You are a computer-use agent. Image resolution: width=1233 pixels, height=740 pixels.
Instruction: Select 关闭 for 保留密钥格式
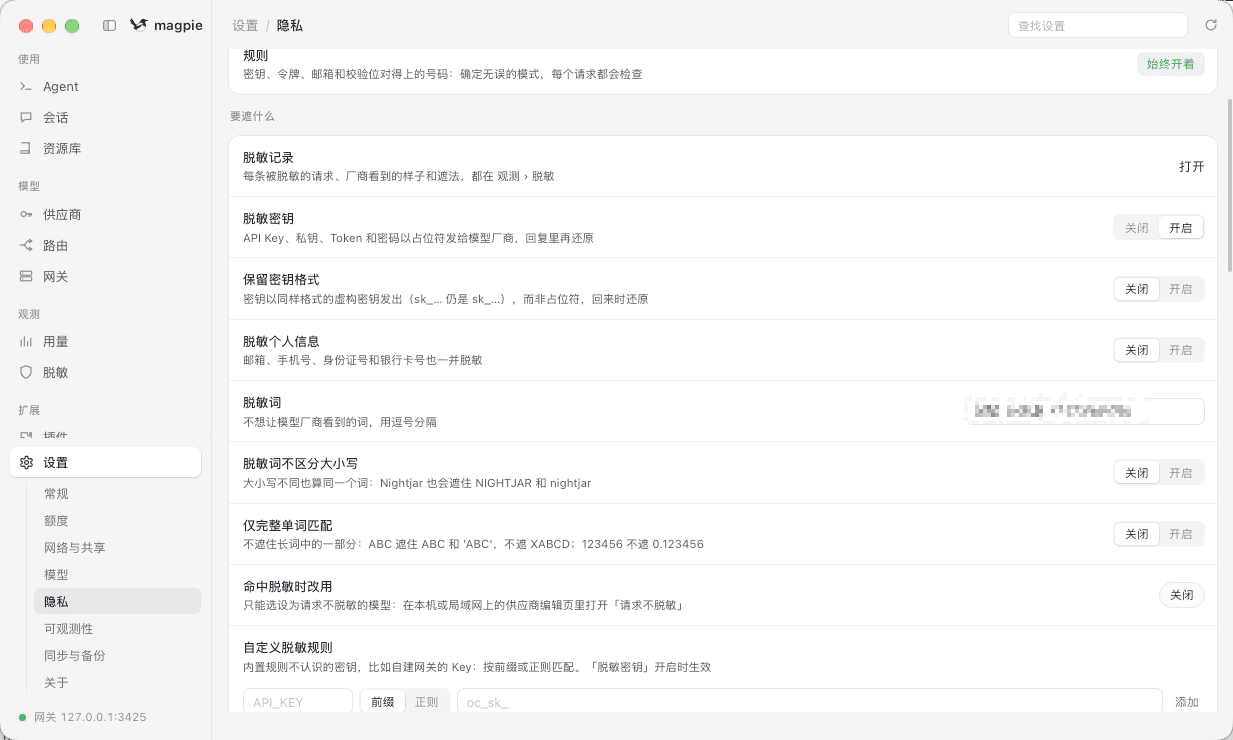click(x=1137, y=289)
